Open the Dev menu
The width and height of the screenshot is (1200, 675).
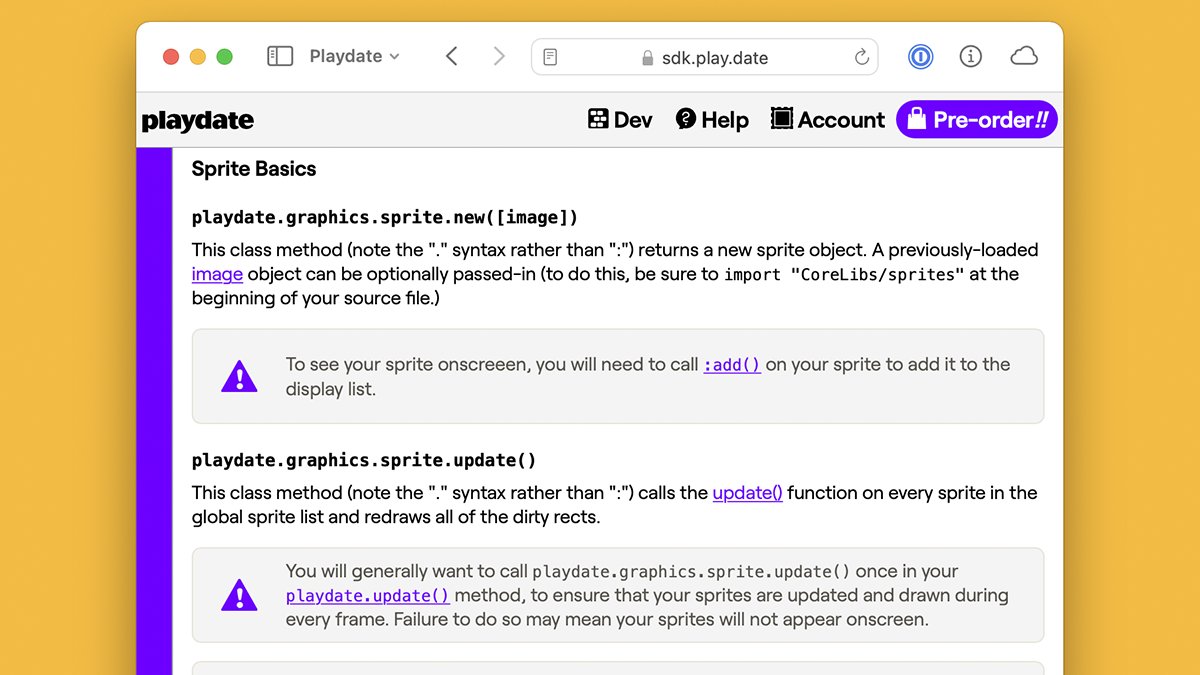pos(620,120)
